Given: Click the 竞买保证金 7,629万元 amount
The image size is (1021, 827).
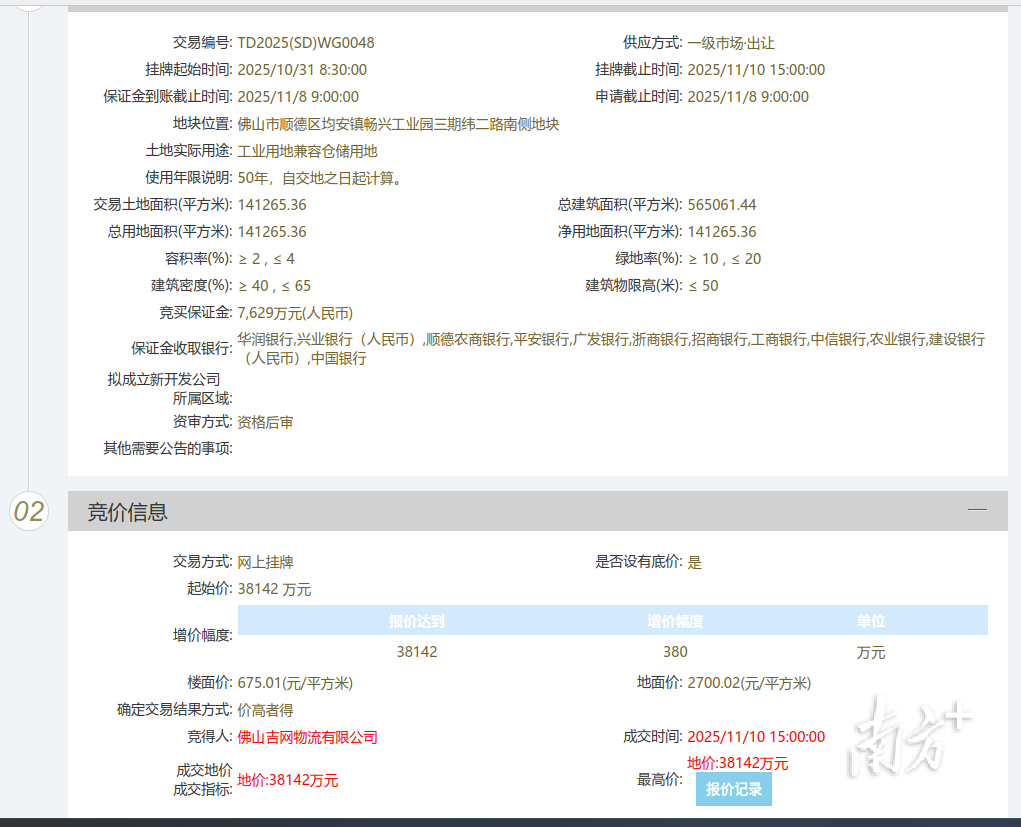Looking at the screenshot, I should pos(295,313).
